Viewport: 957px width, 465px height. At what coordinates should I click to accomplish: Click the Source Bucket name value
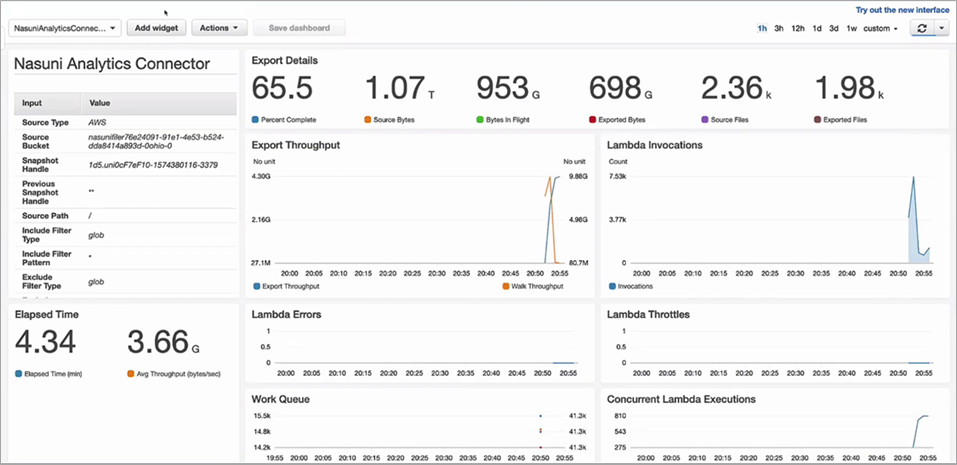(x=156, y=142)
